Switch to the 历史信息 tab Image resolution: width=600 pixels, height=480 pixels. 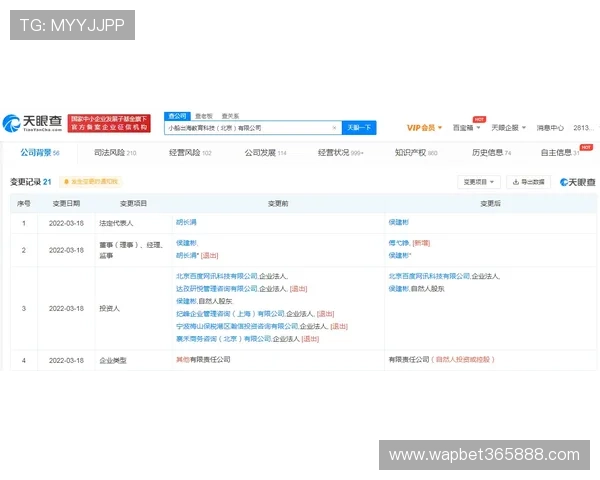coord(491,153)
